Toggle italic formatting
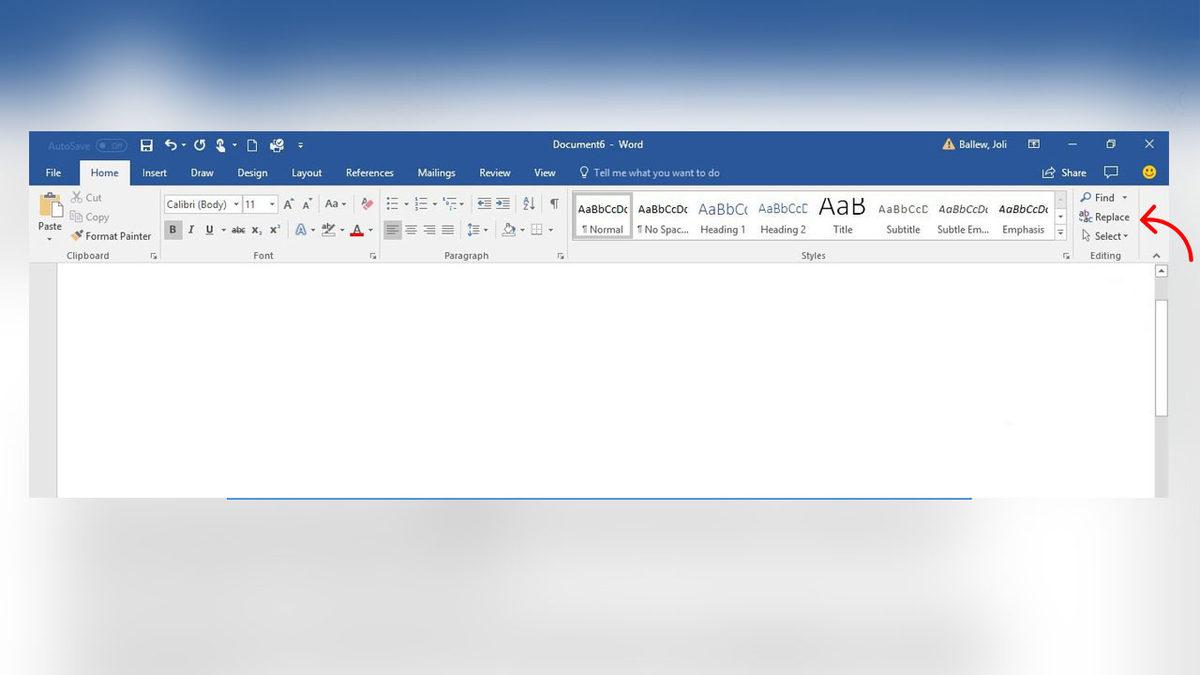 click(x=190, y=230)
